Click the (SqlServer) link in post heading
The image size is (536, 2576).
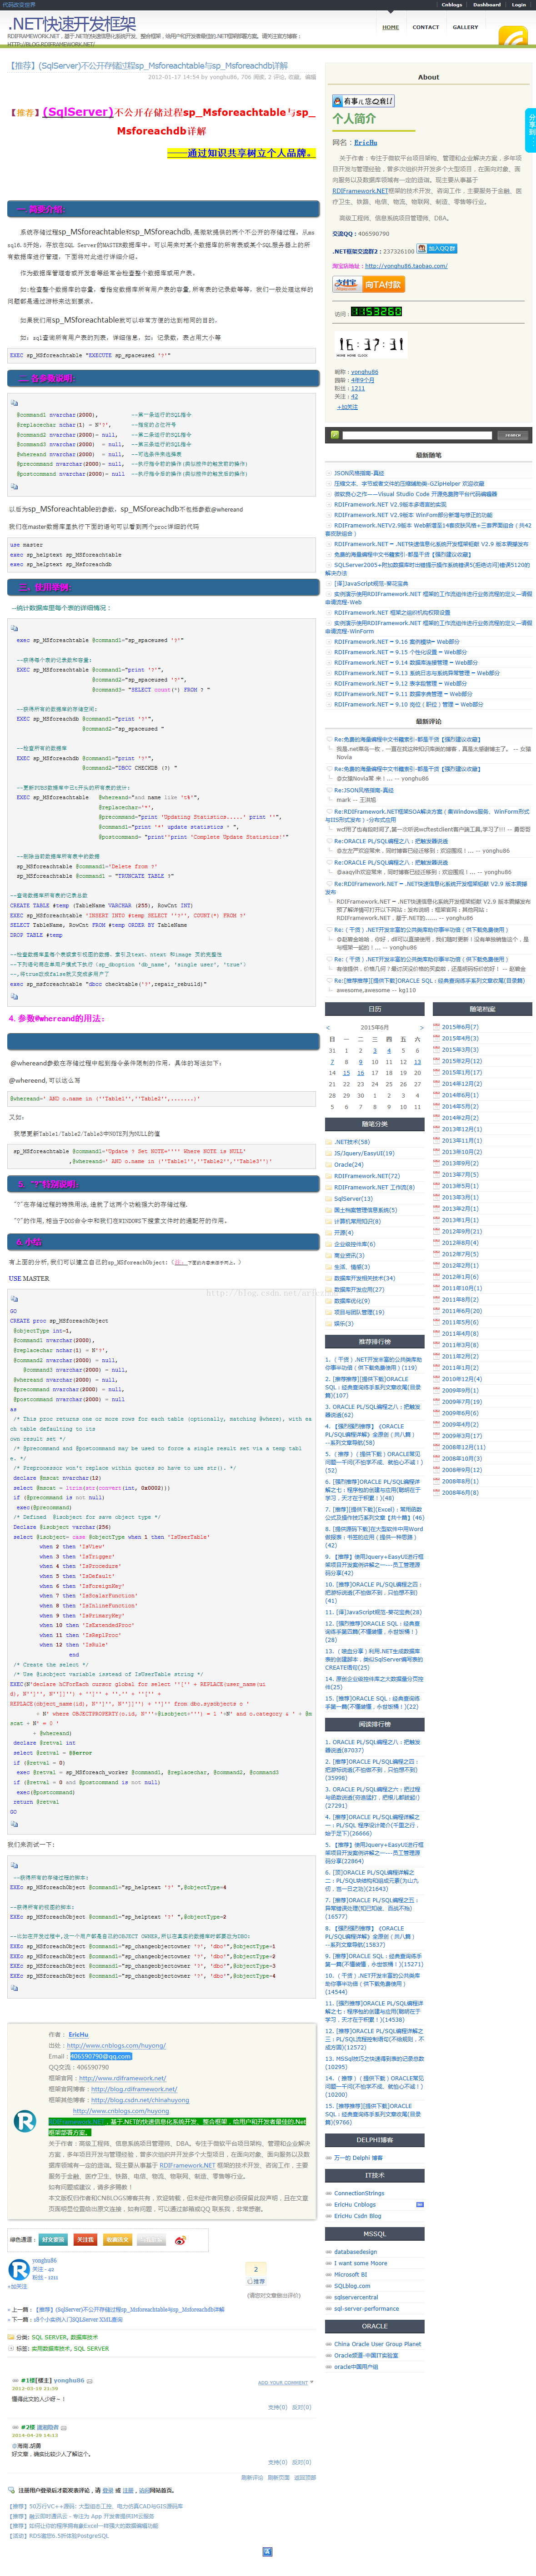78,112
